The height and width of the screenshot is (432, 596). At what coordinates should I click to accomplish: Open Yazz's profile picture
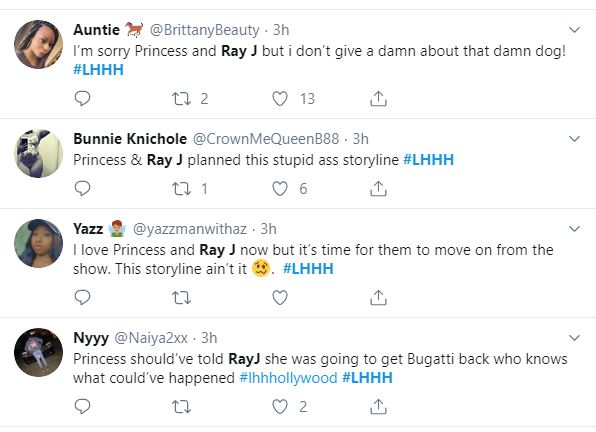(38, 243)
